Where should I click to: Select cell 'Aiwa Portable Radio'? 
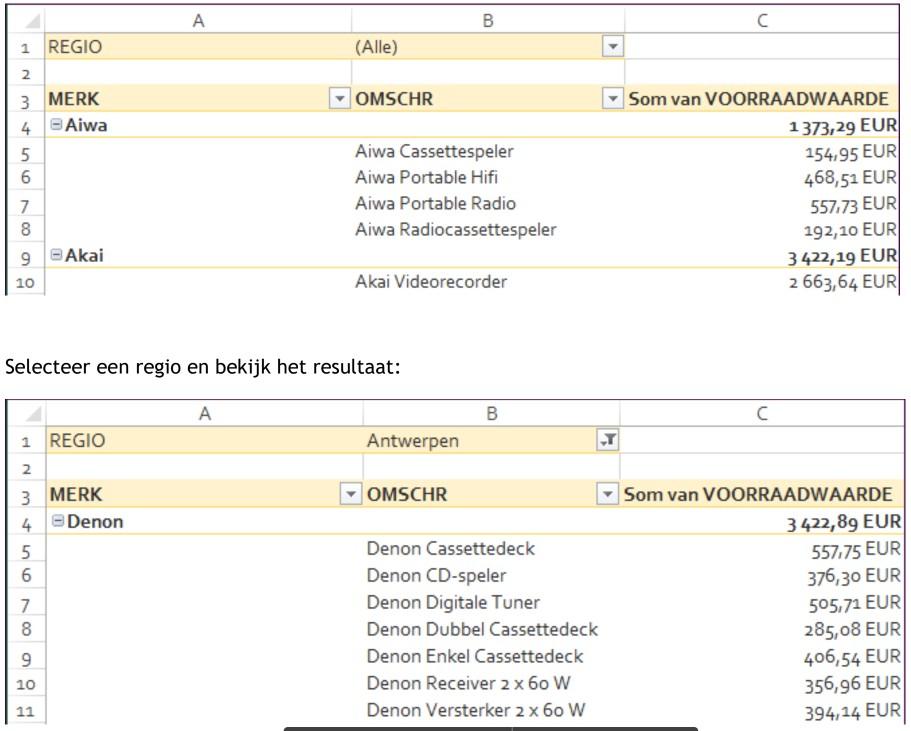435,203
